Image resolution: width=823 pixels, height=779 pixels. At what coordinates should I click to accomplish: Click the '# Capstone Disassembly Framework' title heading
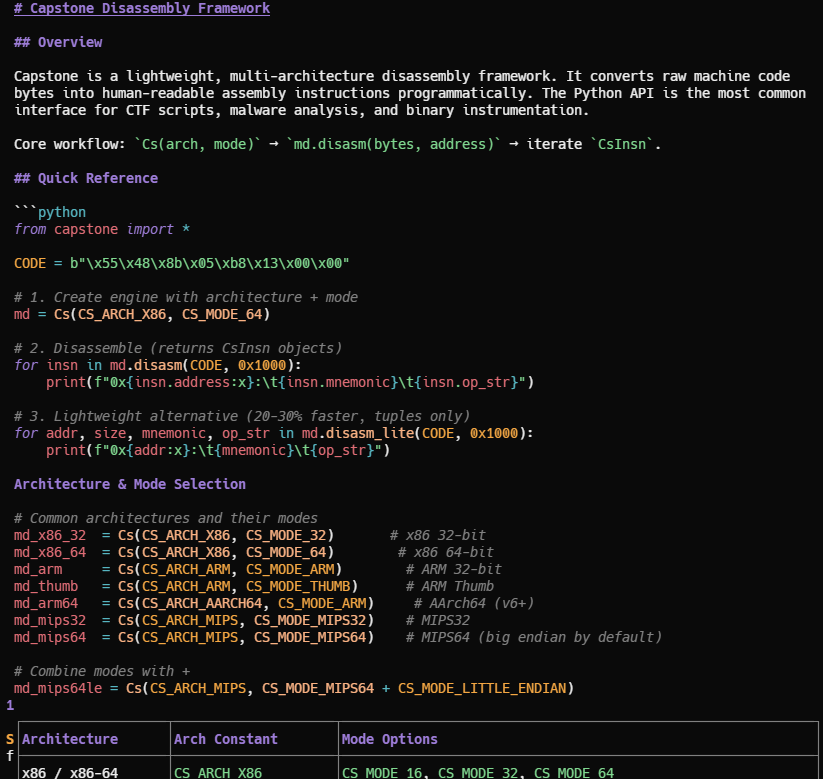pos(142,8)
